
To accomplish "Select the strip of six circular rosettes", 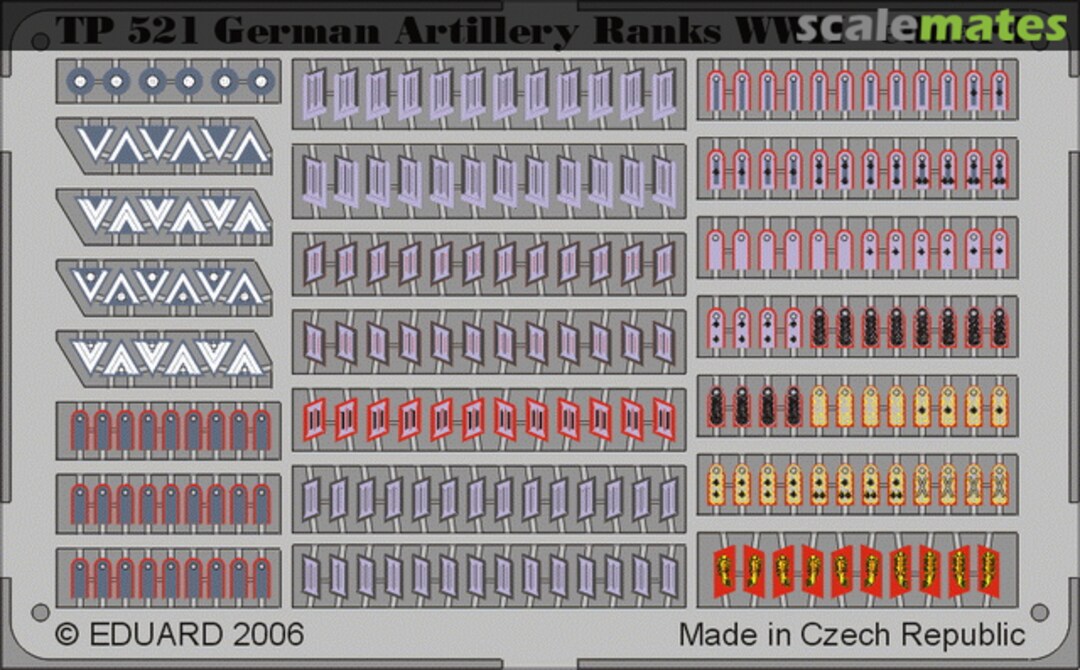I will tap(168, 81).
